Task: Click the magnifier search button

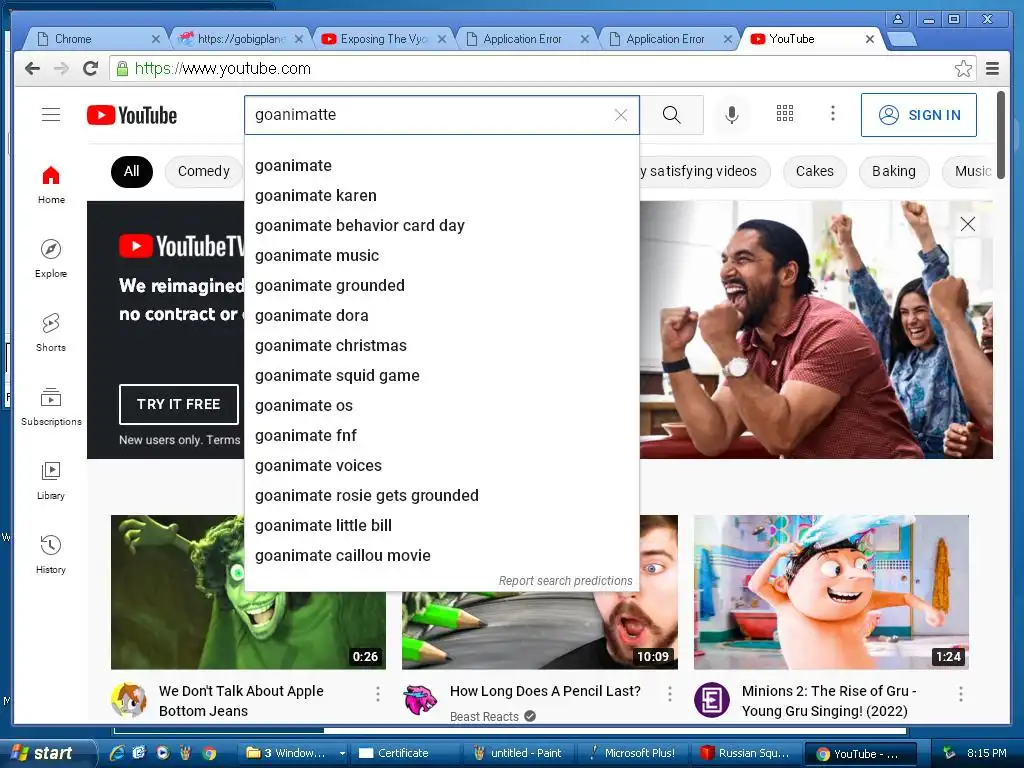Action: pyautogui.click(x=671, y=115)
